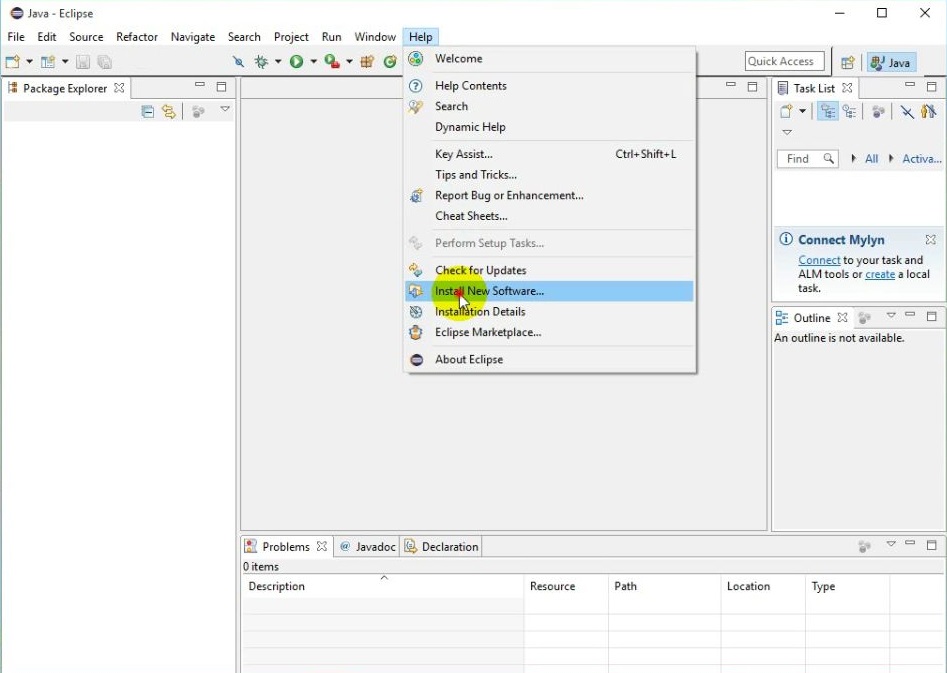
Task: Close the Task List tab
Action: 847,88
